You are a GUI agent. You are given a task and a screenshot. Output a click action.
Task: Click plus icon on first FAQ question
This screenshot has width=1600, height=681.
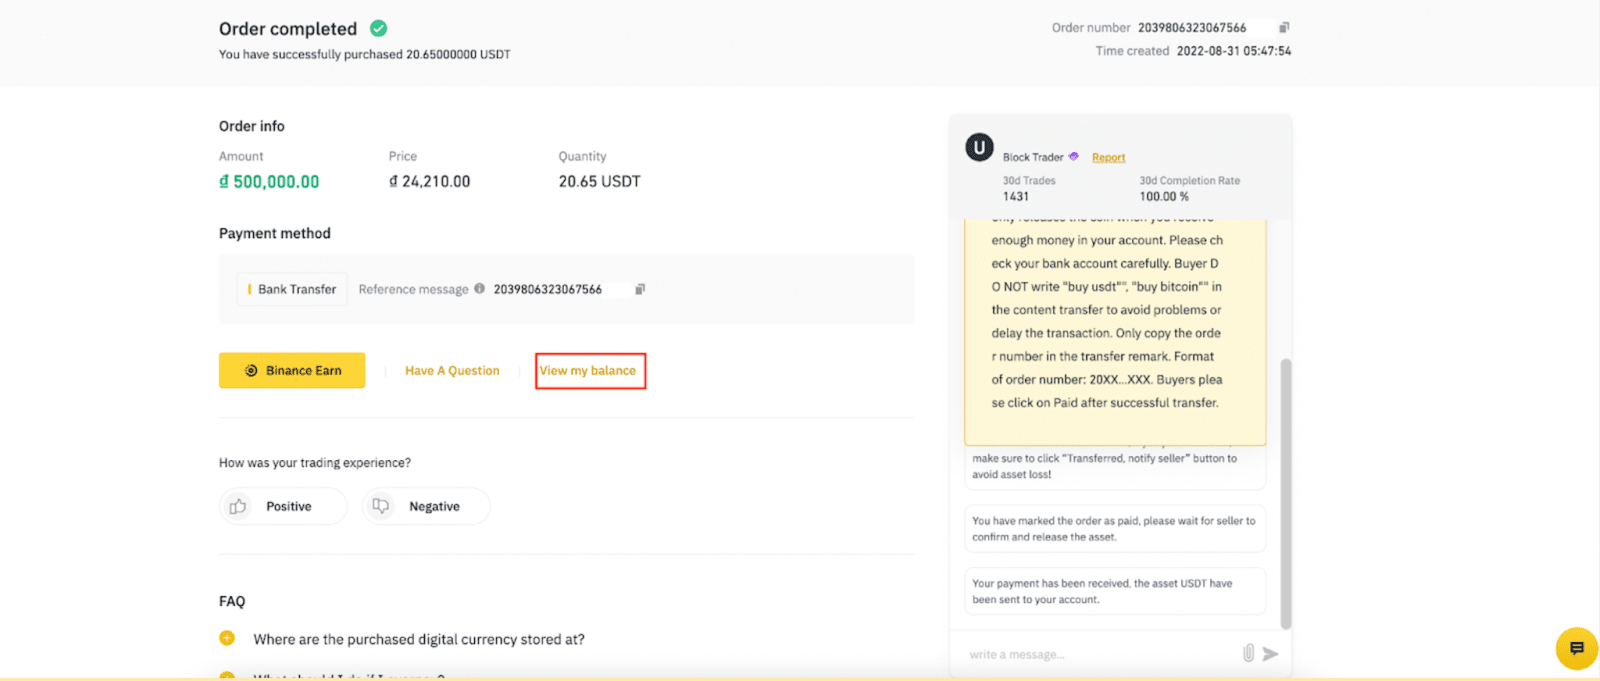[227, 638]
